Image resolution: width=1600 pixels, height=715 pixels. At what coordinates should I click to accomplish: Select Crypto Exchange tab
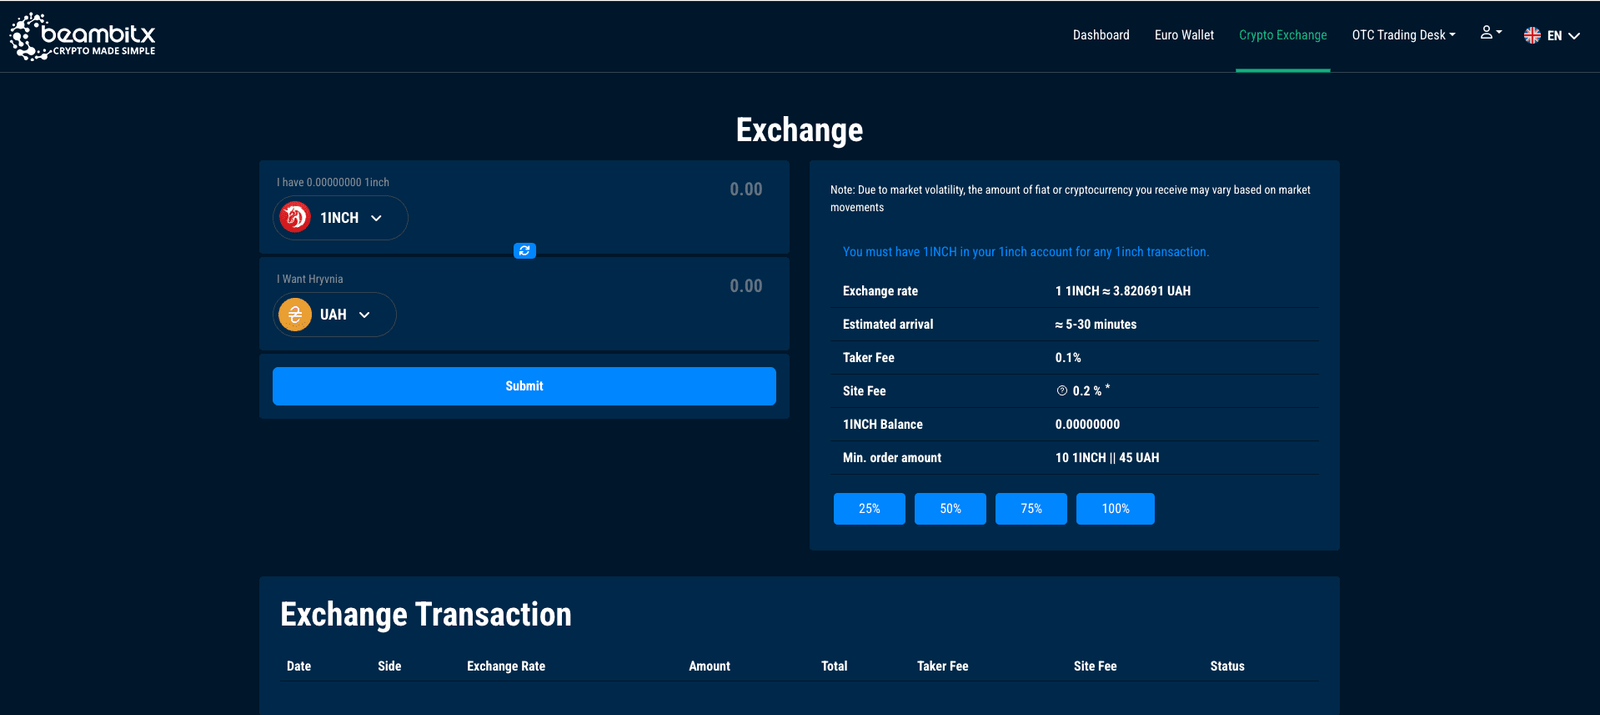point(1283,35)
